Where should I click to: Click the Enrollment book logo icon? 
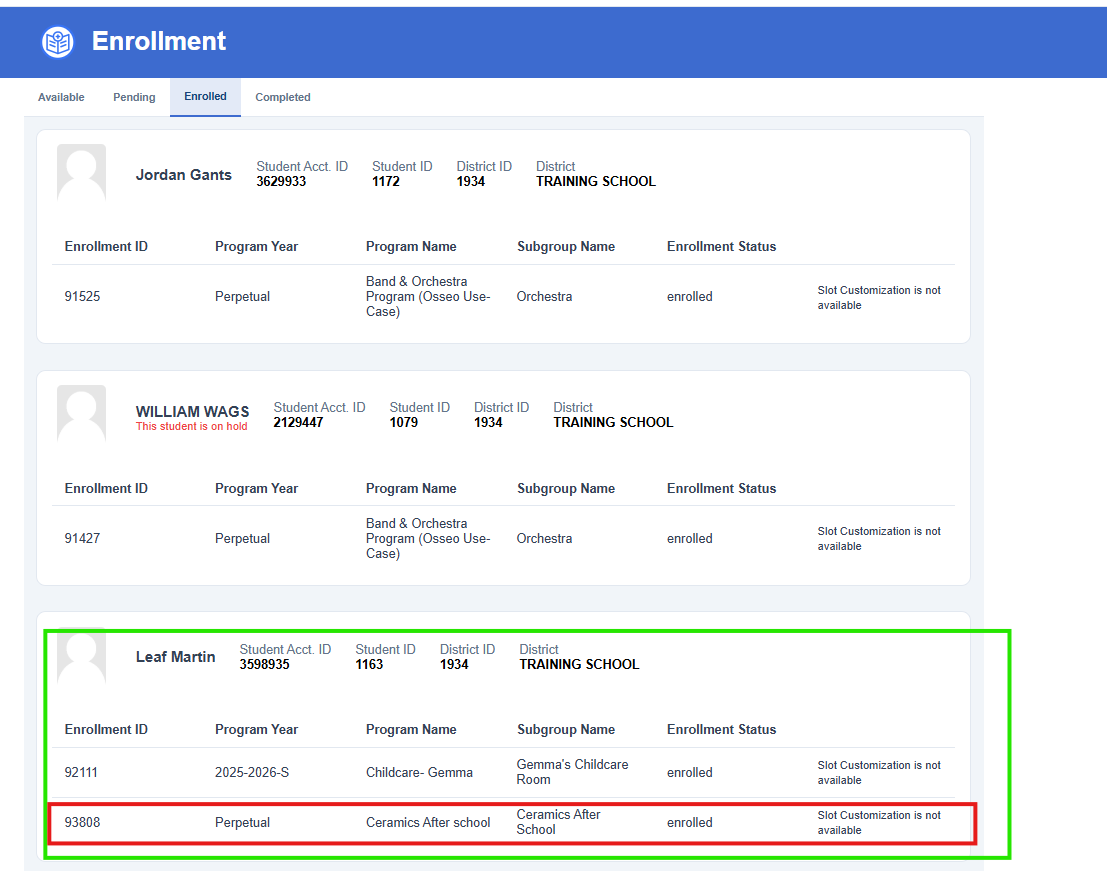[x=58, y=42]
